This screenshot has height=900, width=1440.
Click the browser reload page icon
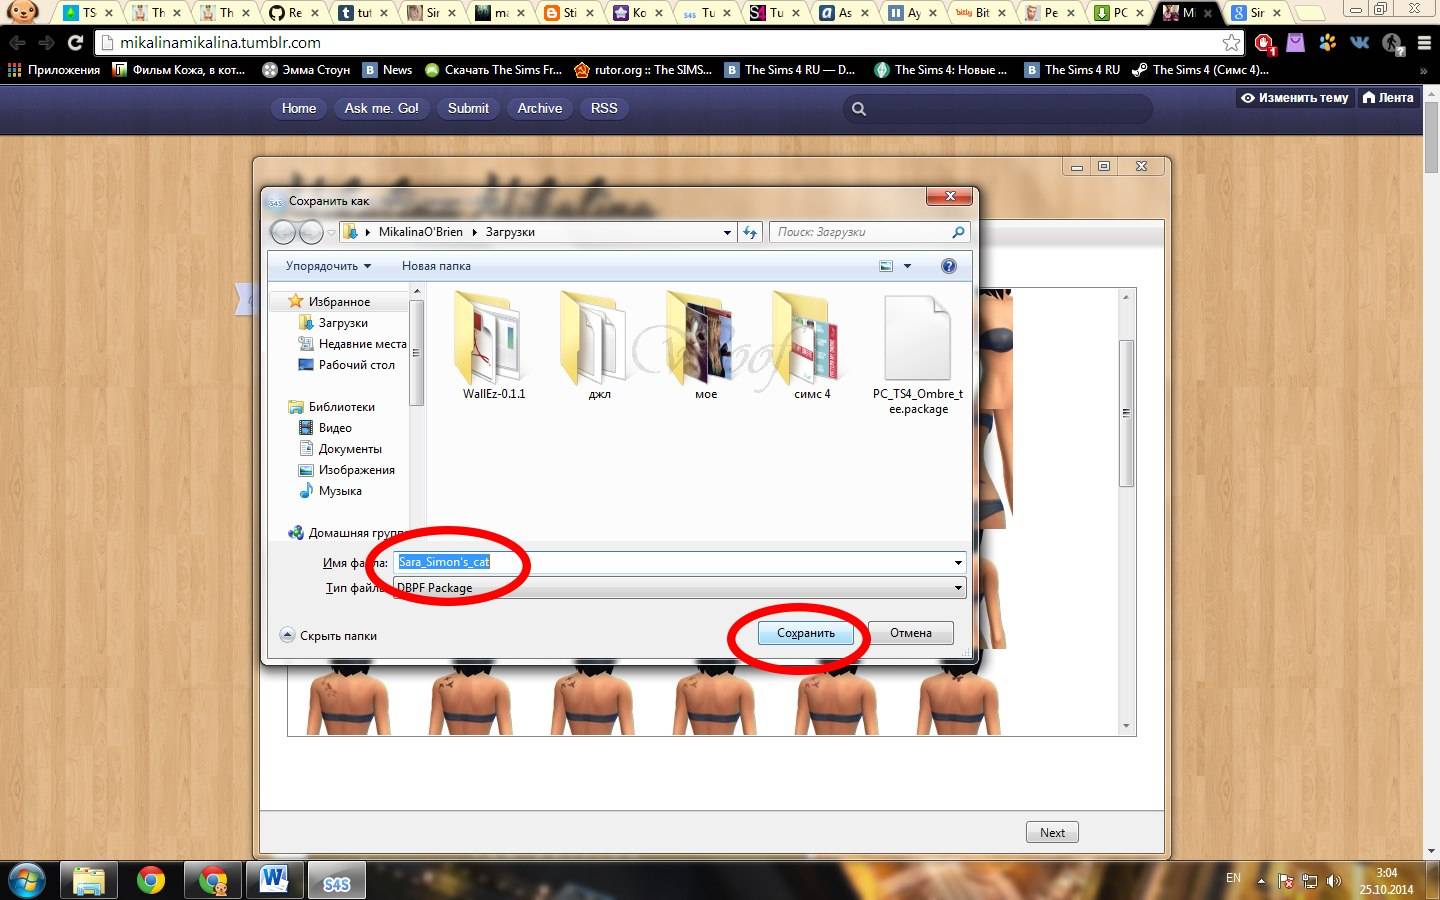(75, 43)
